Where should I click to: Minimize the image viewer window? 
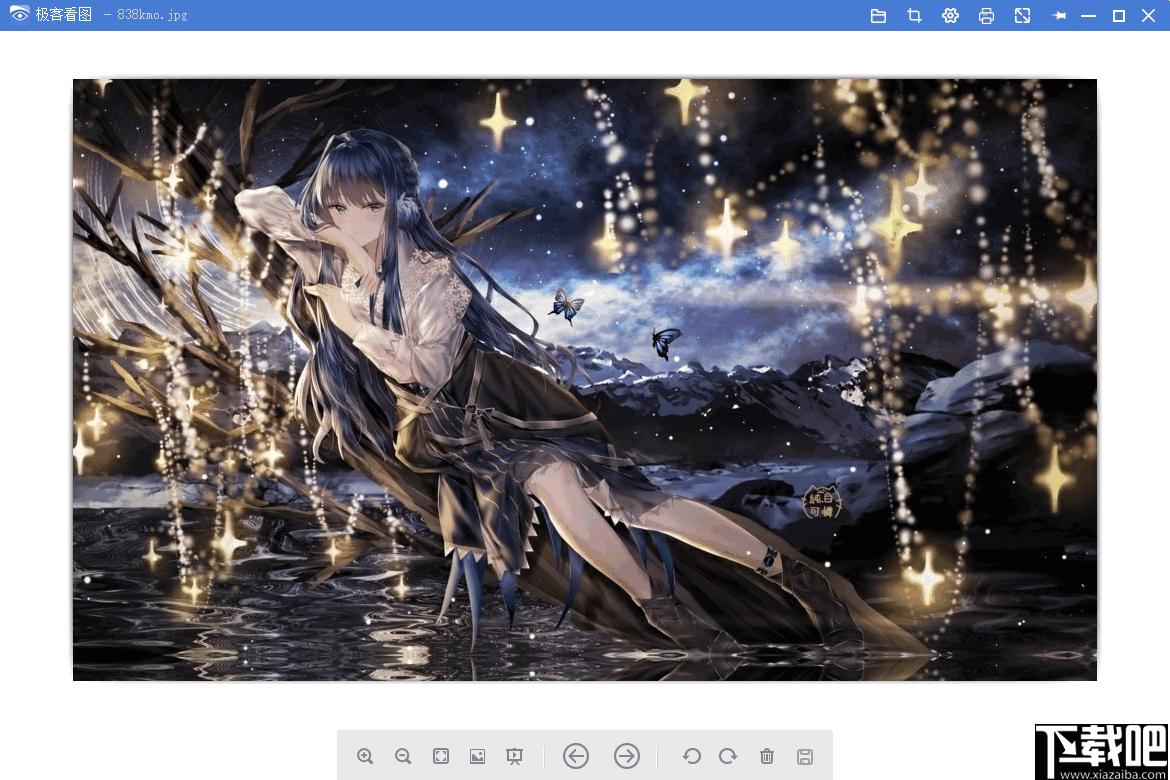pyautogui.click(x=1089, y=16)
